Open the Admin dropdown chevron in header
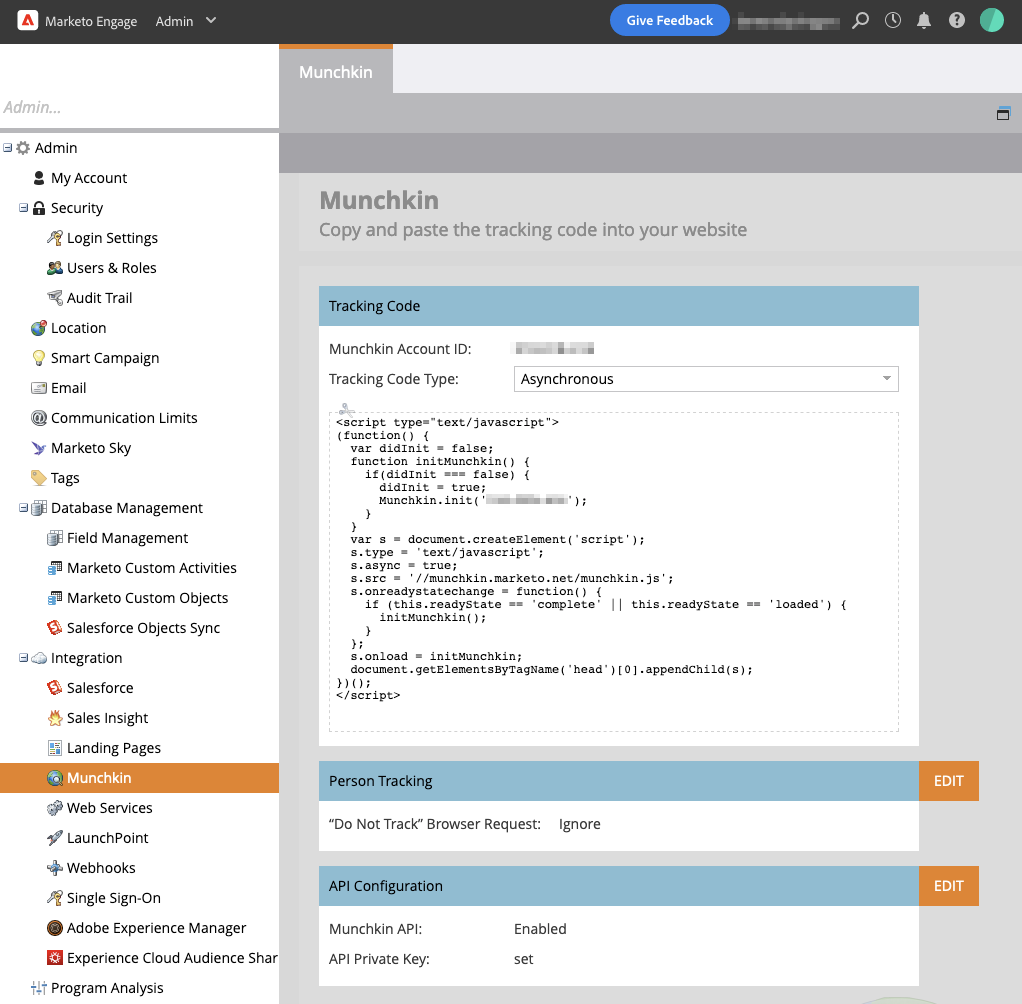The width and height of the screenshot is (1022, 1004). click(x=211, y=21)
